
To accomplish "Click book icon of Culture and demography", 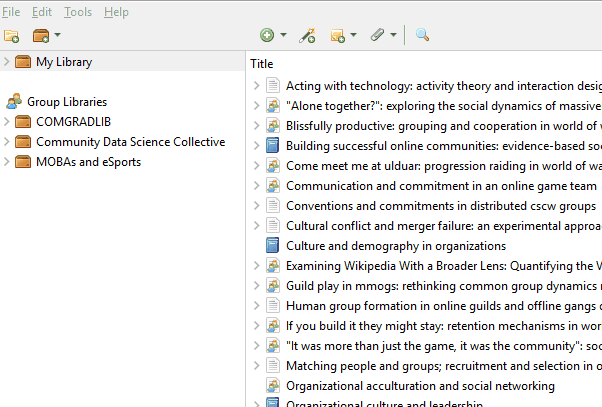I will (273, 245).
